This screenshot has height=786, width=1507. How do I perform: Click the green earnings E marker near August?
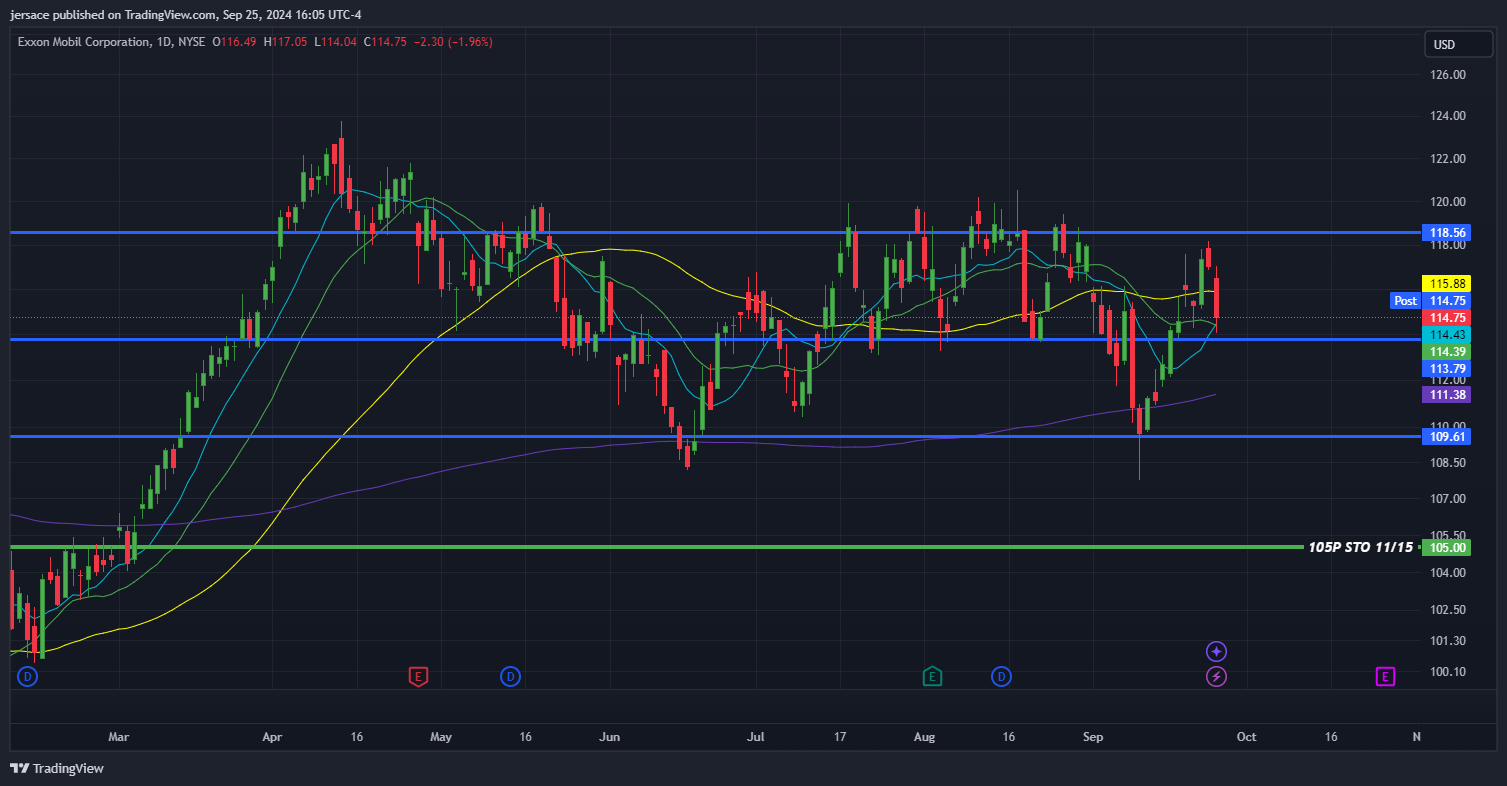coord(932,677)
